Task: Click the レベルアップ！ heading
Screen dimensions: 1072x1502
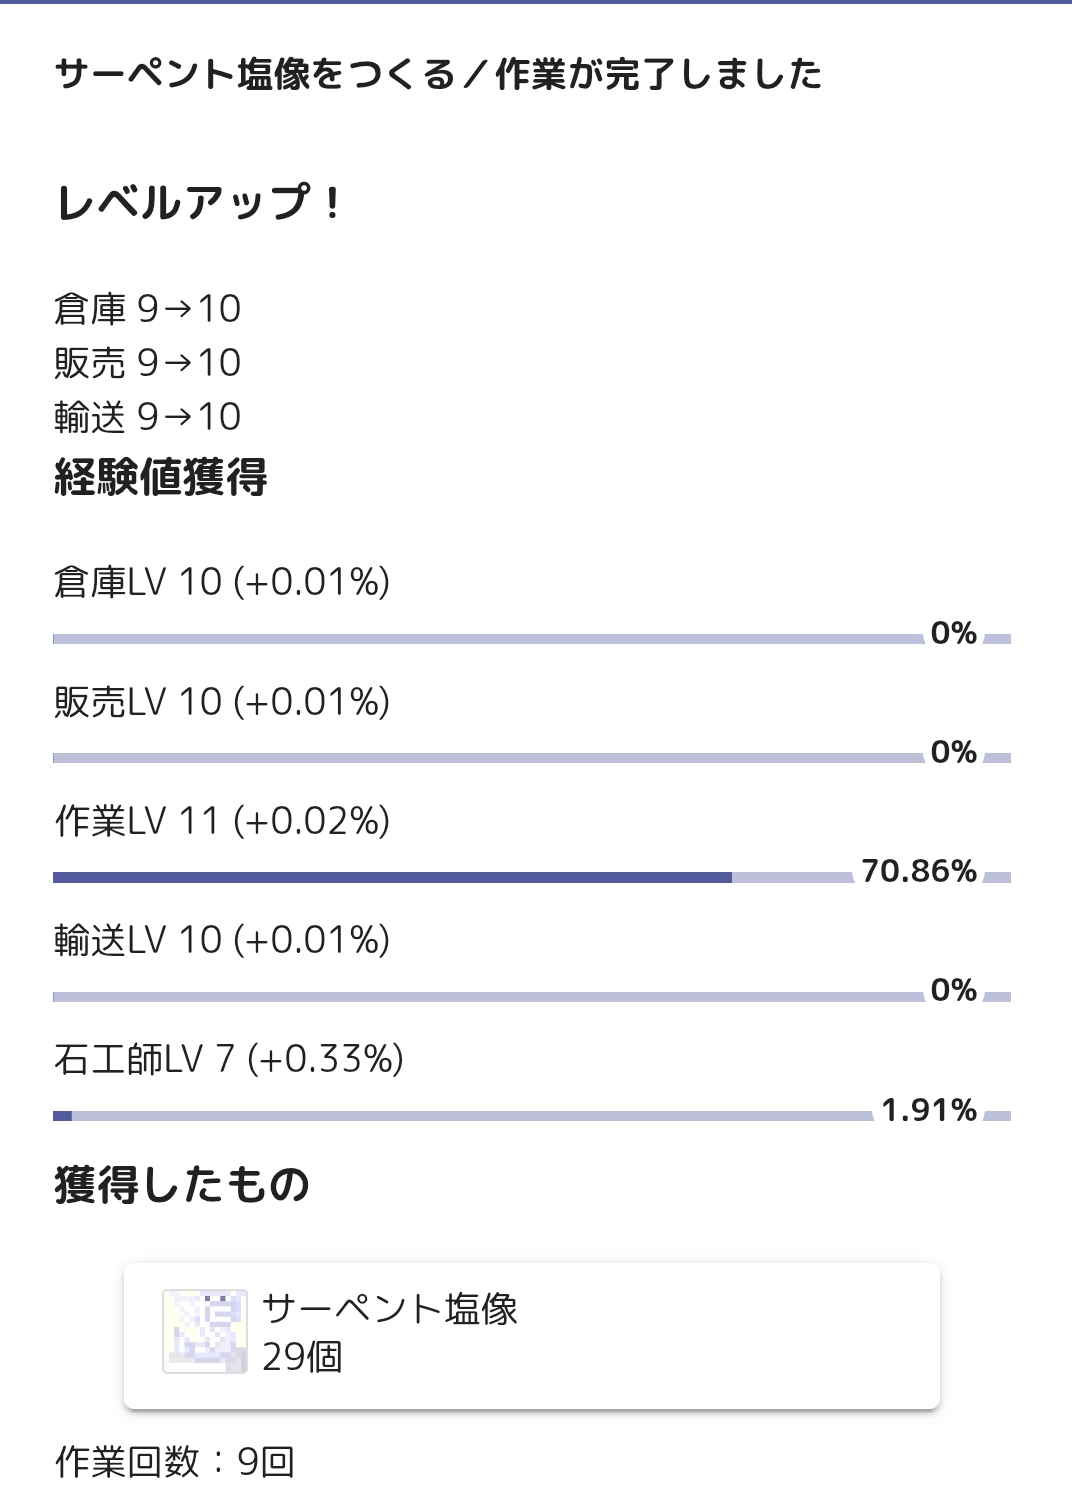Action: (x=199, y=203)
